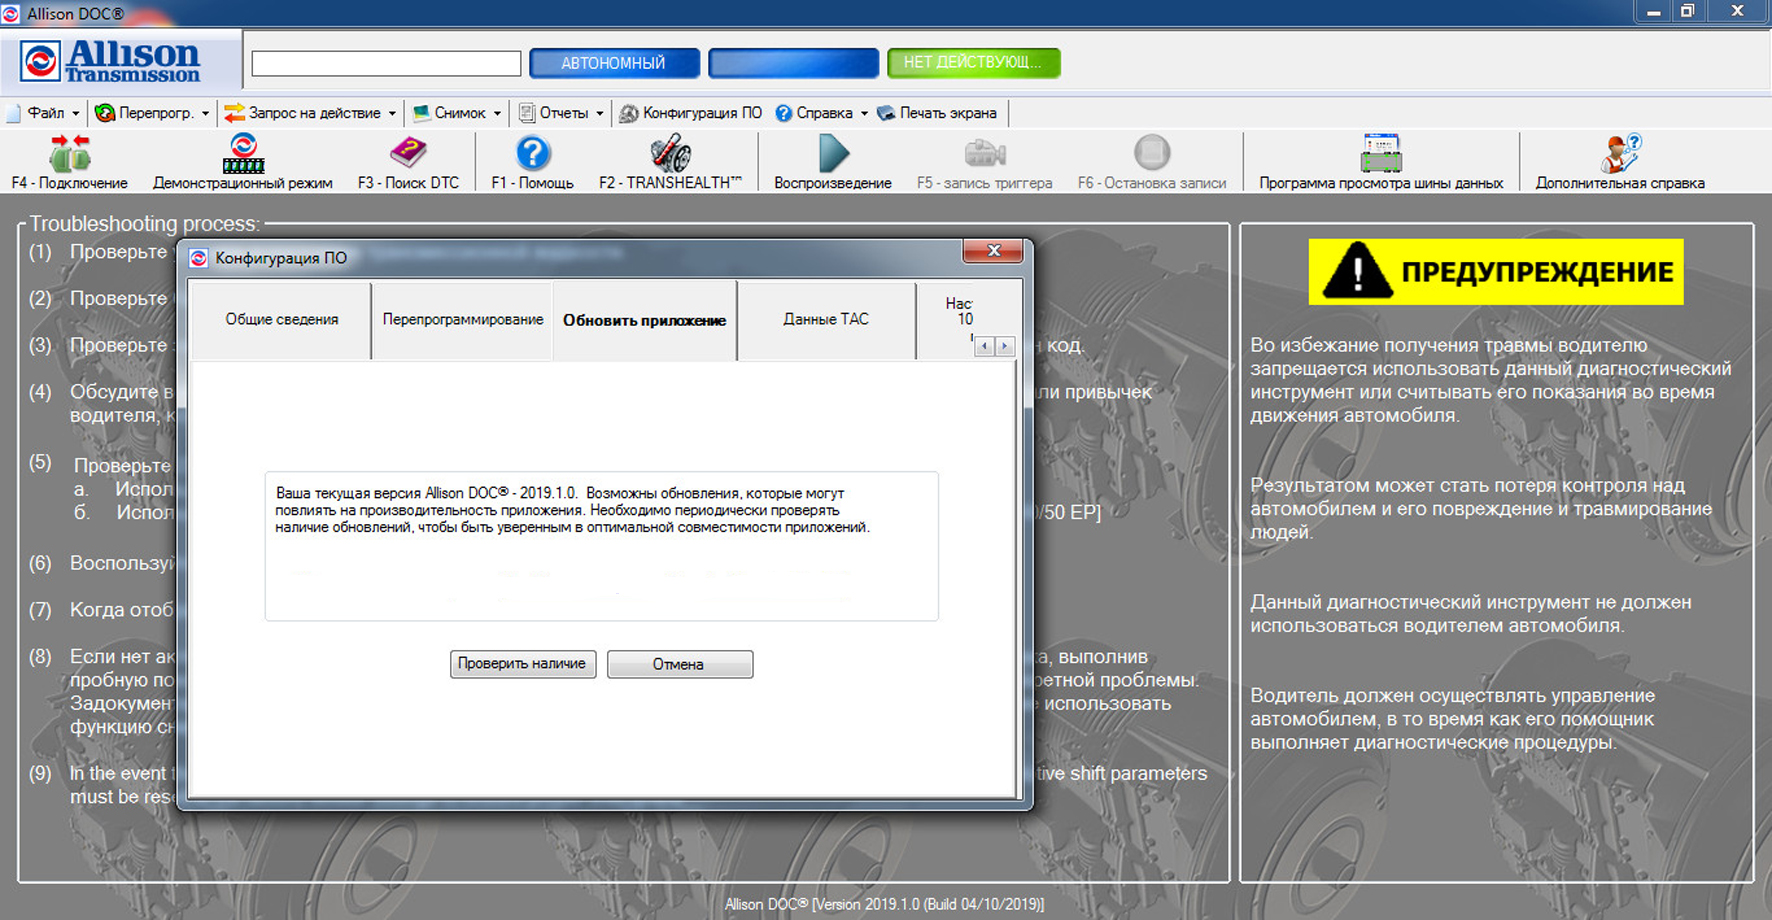Open Программа просмотра шины данных viewer
1772x920 pixels.
(x=1380, y=155)
